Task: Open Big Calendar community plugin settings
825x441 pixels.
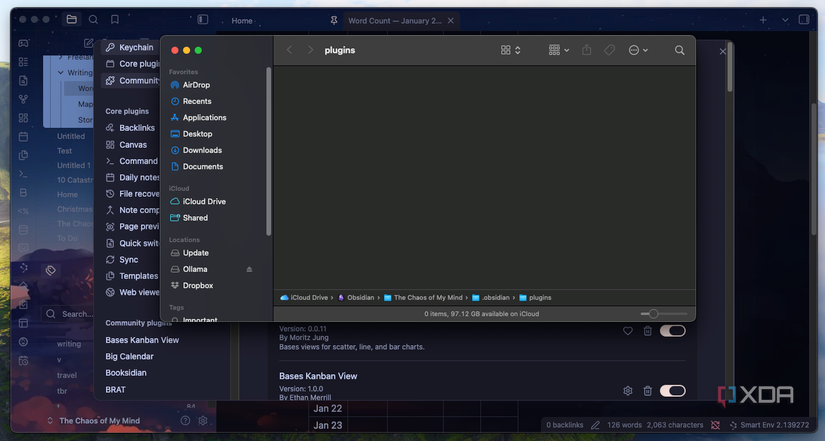Action: click(x=129, y=356)
